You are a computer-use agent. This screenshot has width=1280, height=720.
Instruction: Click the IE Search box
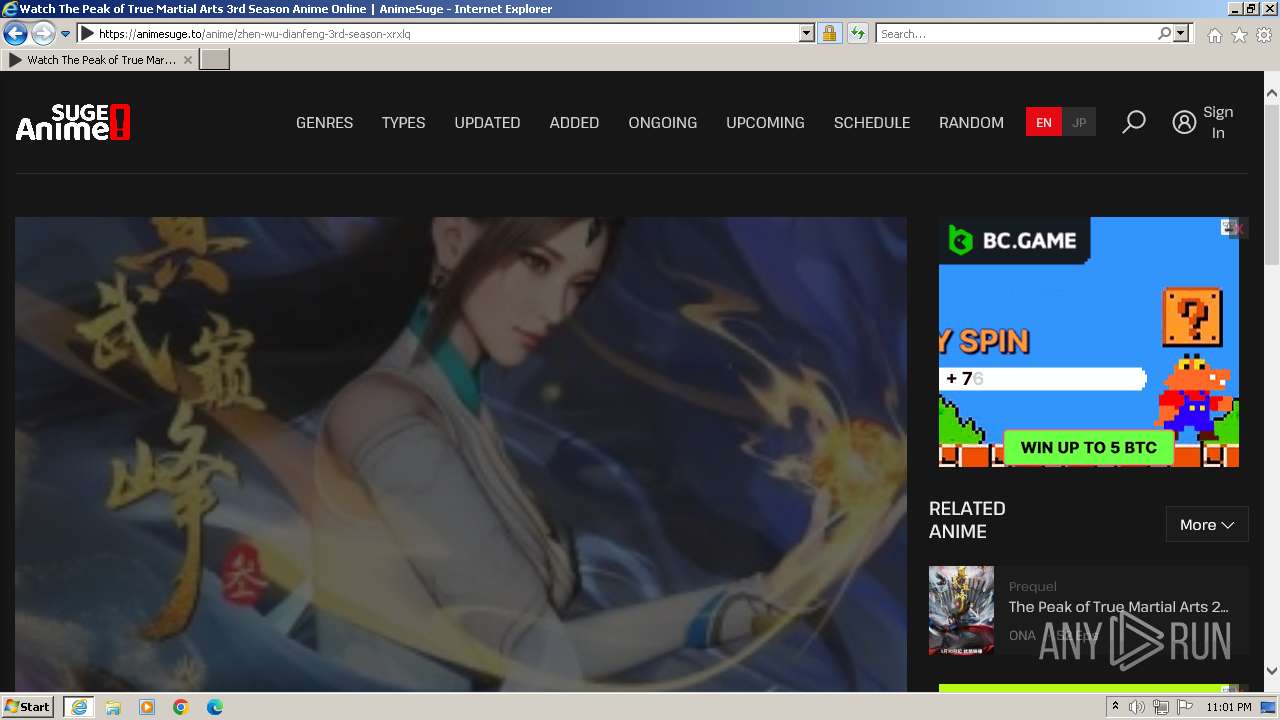pos(1016,34)
